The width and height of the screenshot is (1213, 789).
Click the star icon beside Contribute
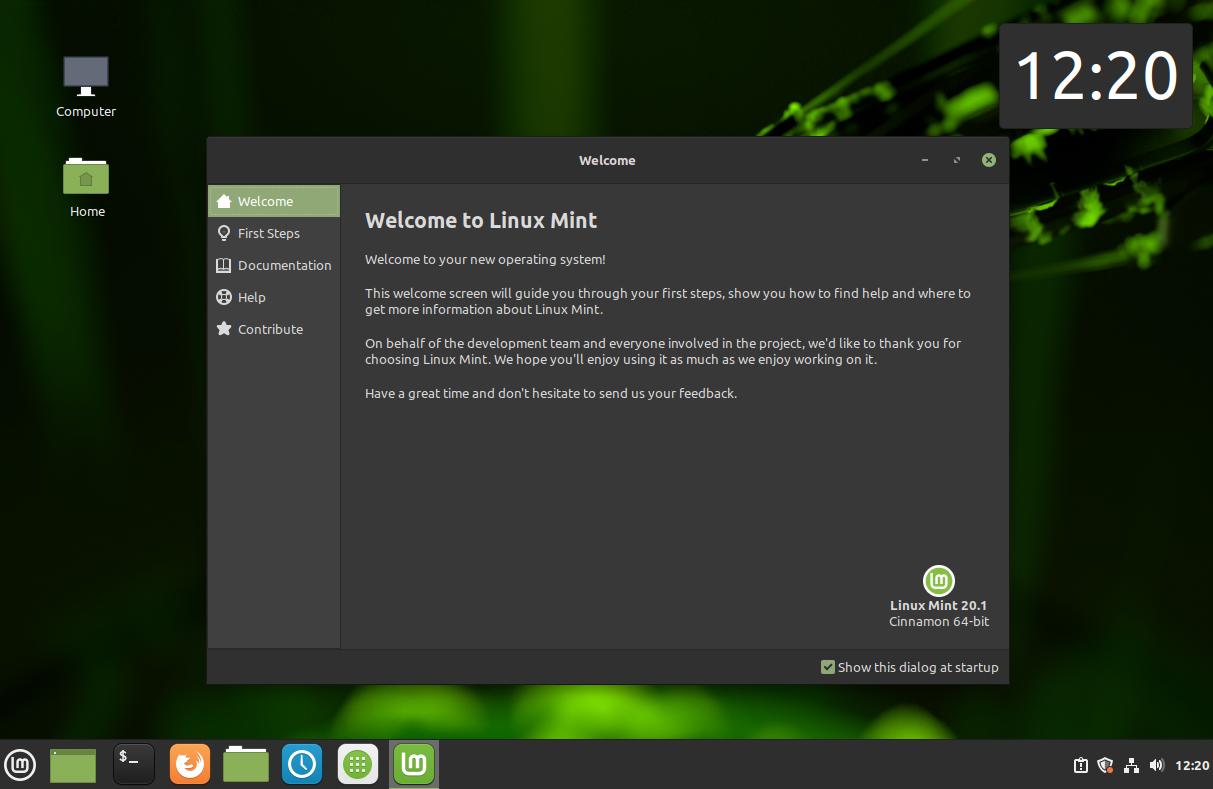224,329
